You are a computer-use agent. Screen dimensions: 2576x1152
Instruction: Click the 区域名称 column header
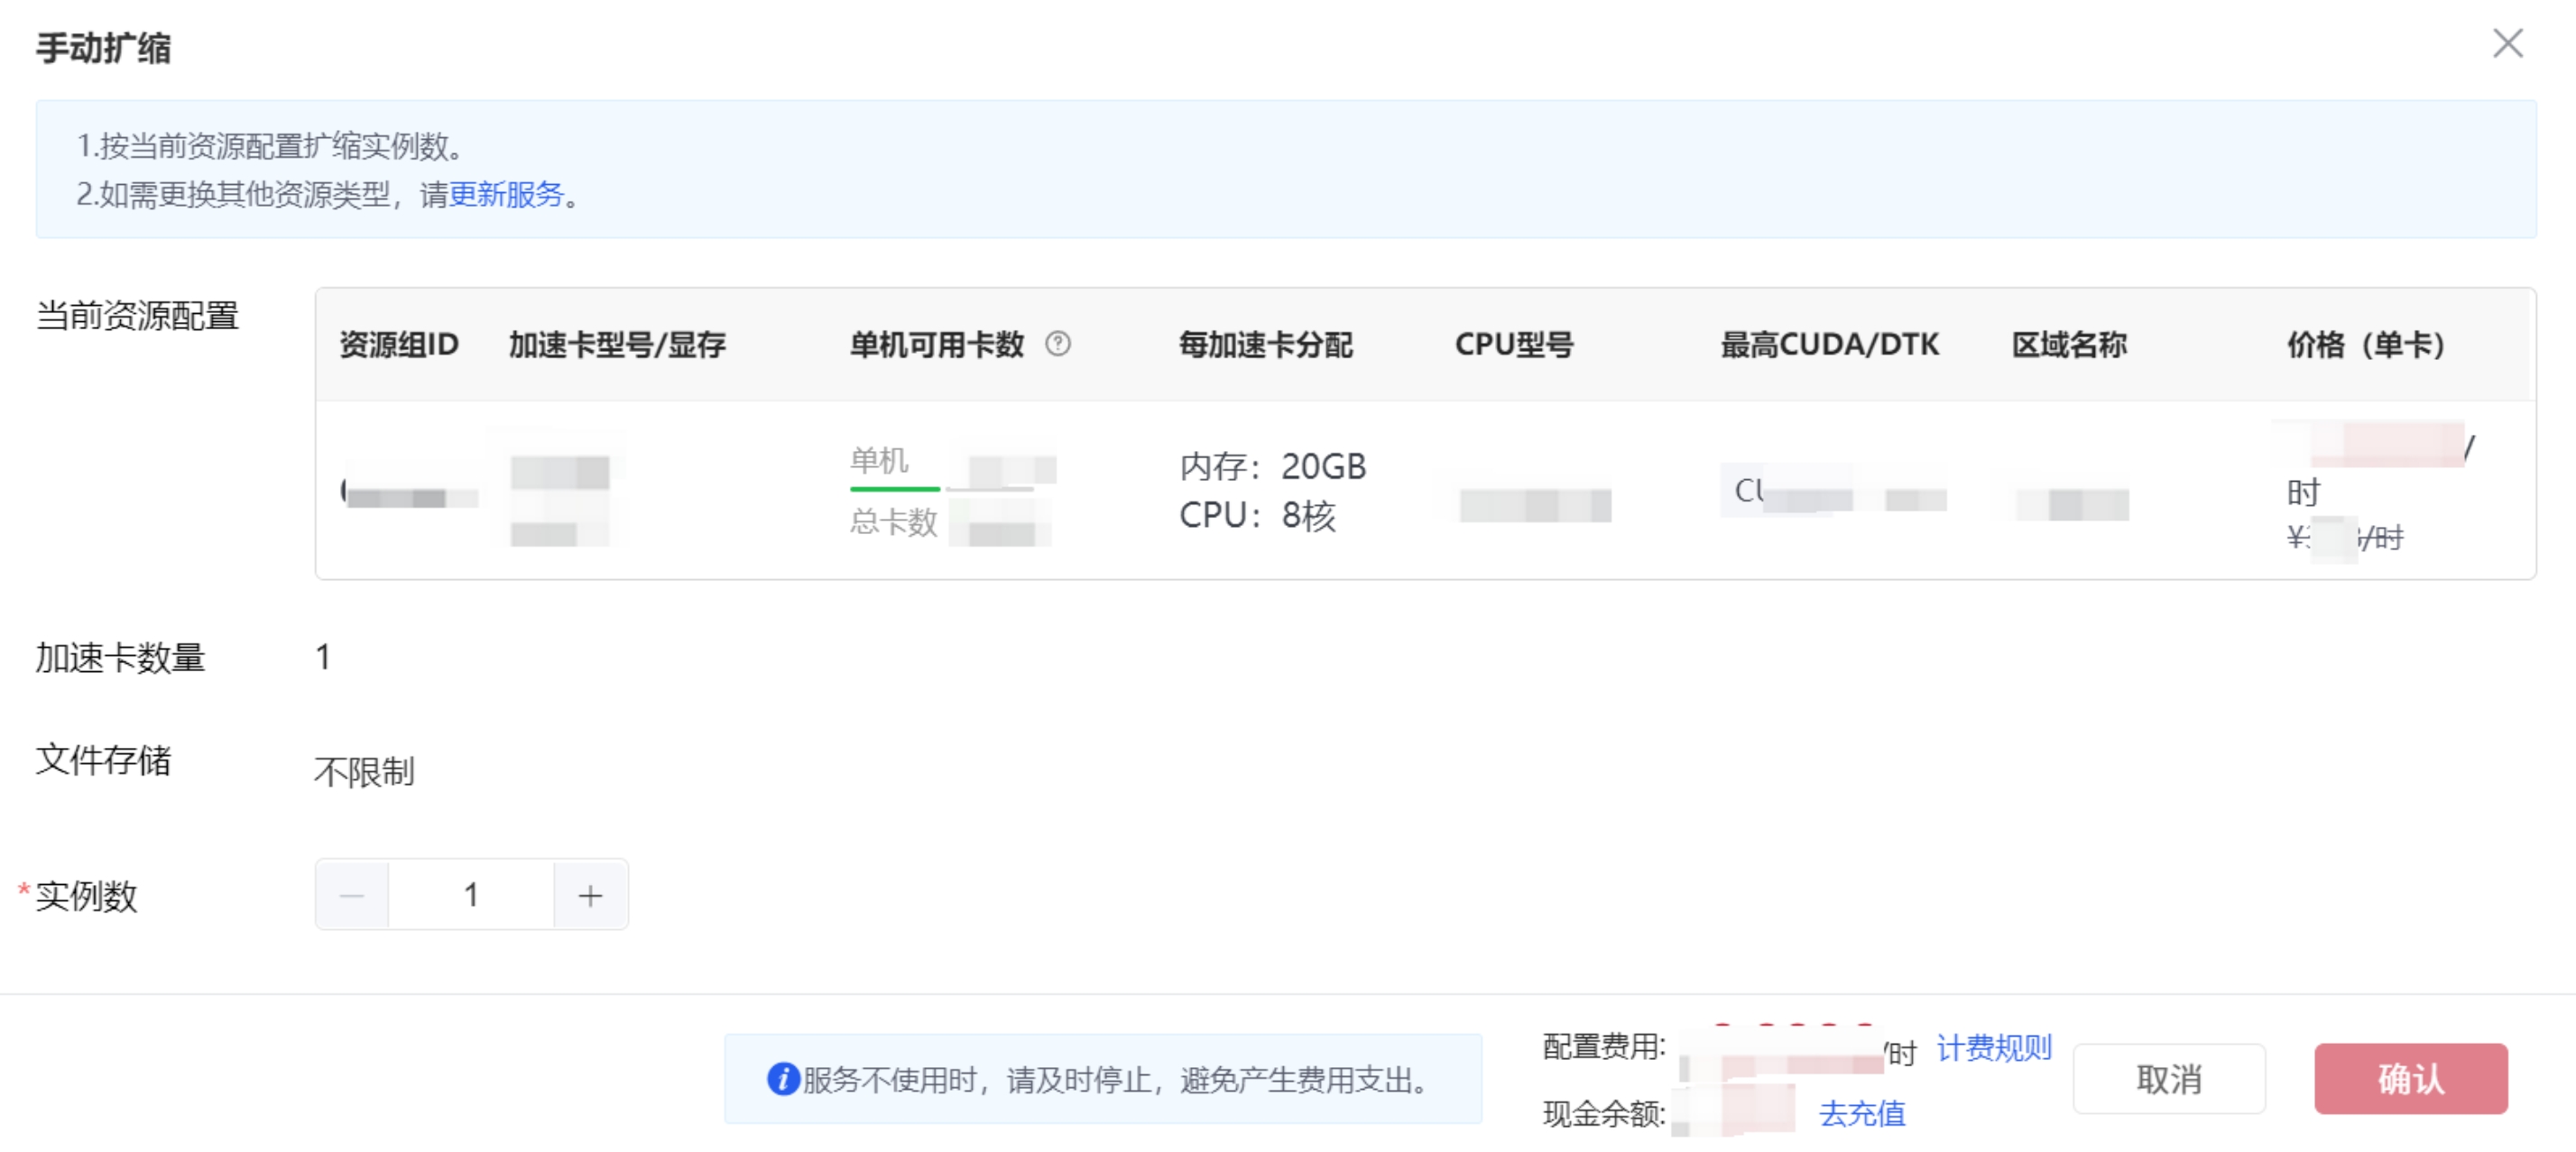click(x=2069, y=345)
